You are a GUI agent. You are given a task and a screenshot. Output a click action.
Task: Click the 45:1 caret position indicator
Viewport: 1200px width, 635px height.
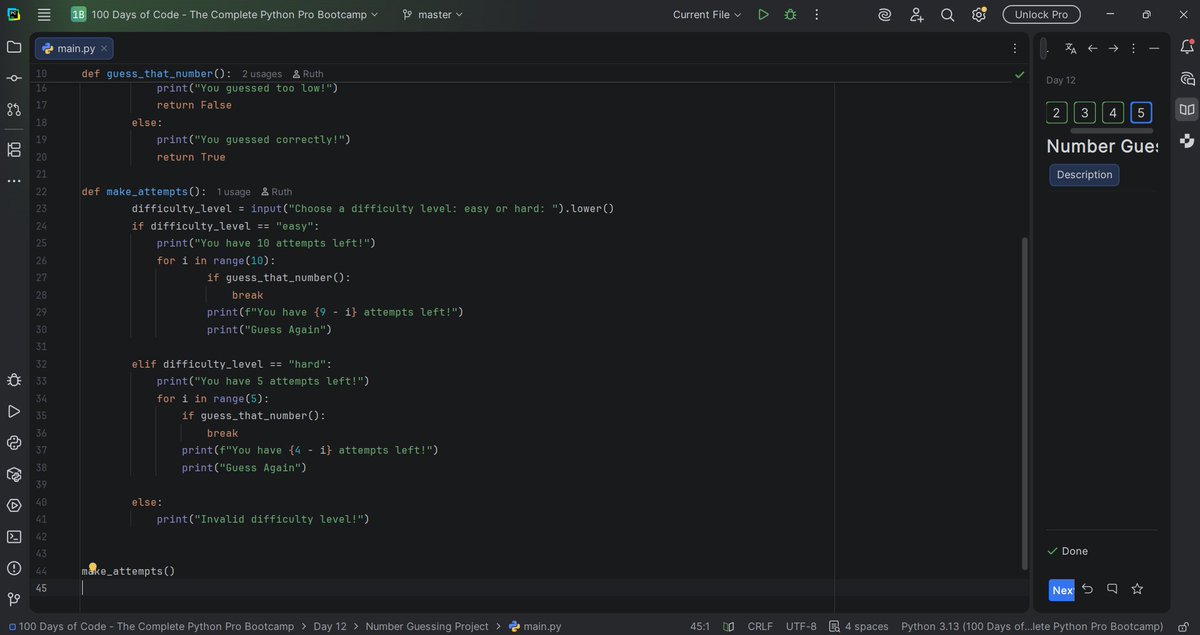pos(700,626)
